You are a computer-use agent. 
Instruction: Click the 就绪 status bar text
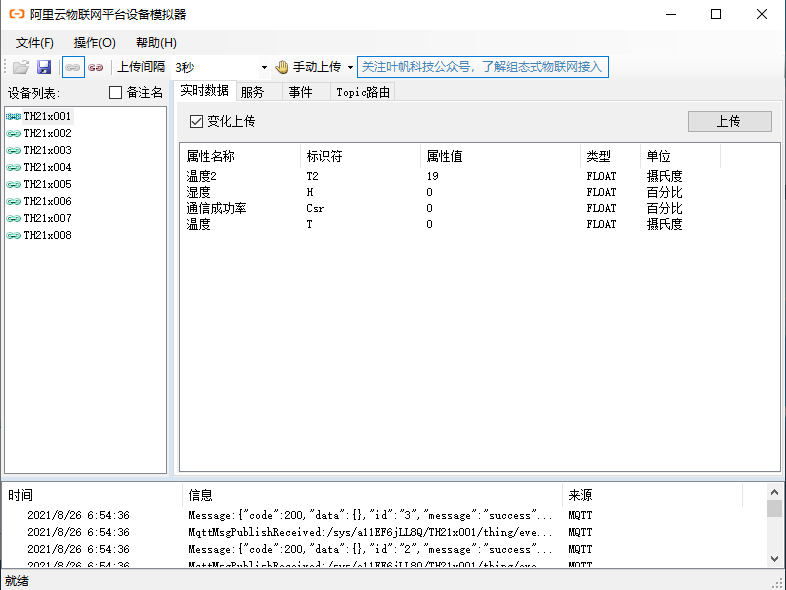(x=17, y=581)
